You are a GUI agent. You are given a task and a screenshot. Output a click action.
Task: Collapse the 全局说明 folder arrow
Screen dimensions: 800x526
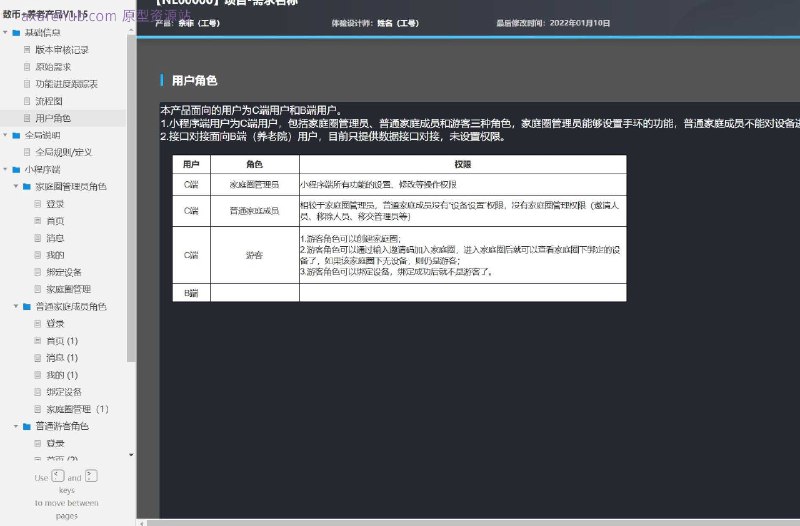[x=6, y=135]
